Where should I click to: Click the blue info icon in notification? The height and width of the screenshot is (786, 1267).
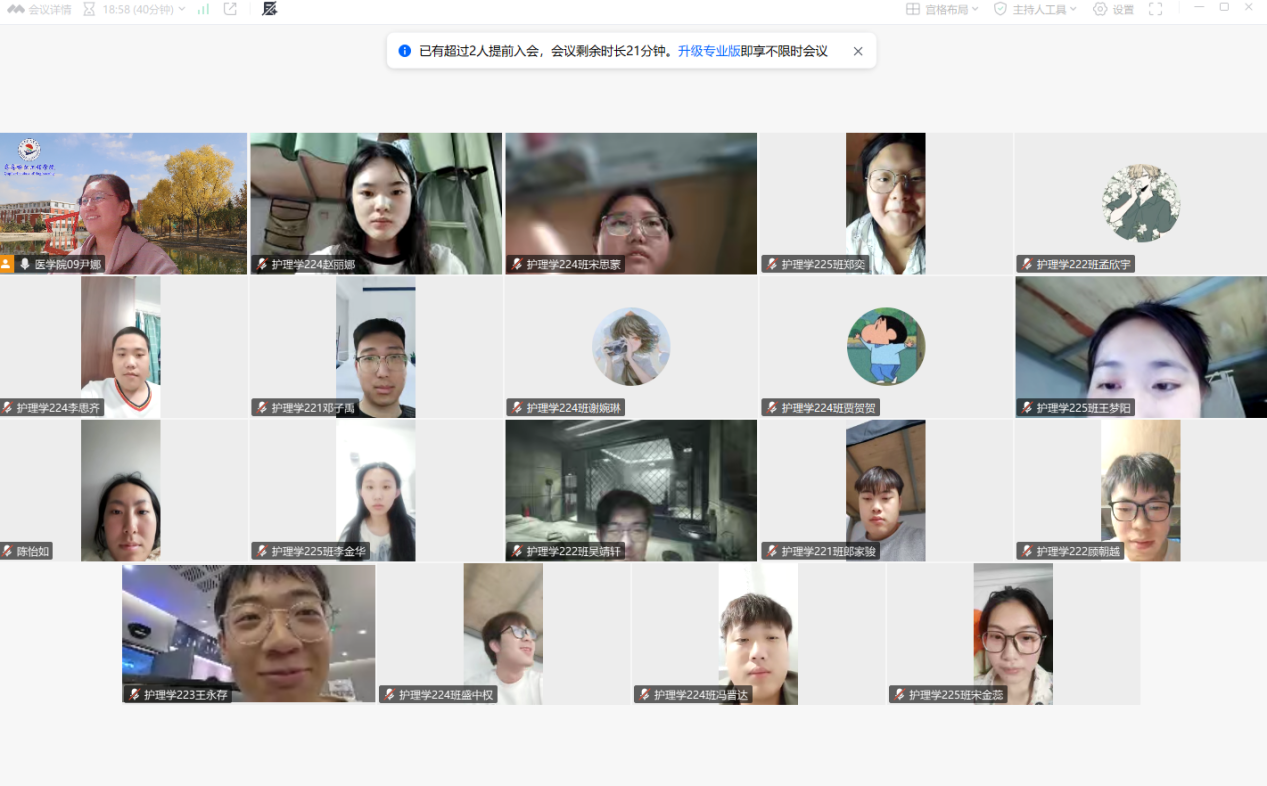pyautogui.click(x=405, y=51)
